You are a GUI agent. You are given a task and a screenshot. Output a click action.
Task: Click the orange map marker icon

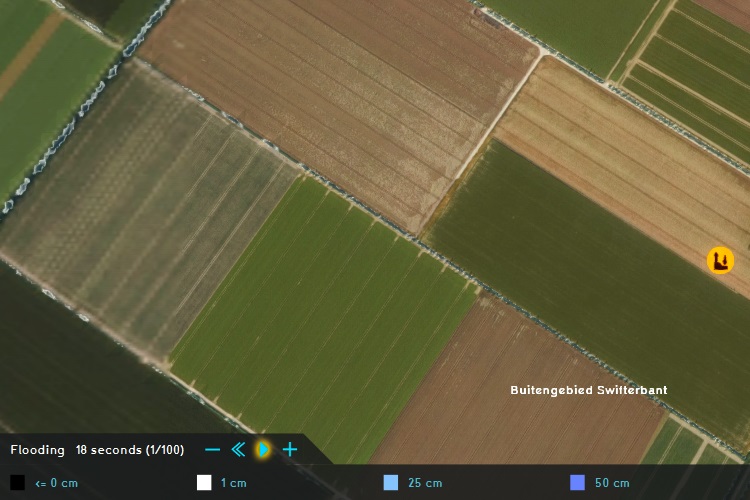click(720, 260)
